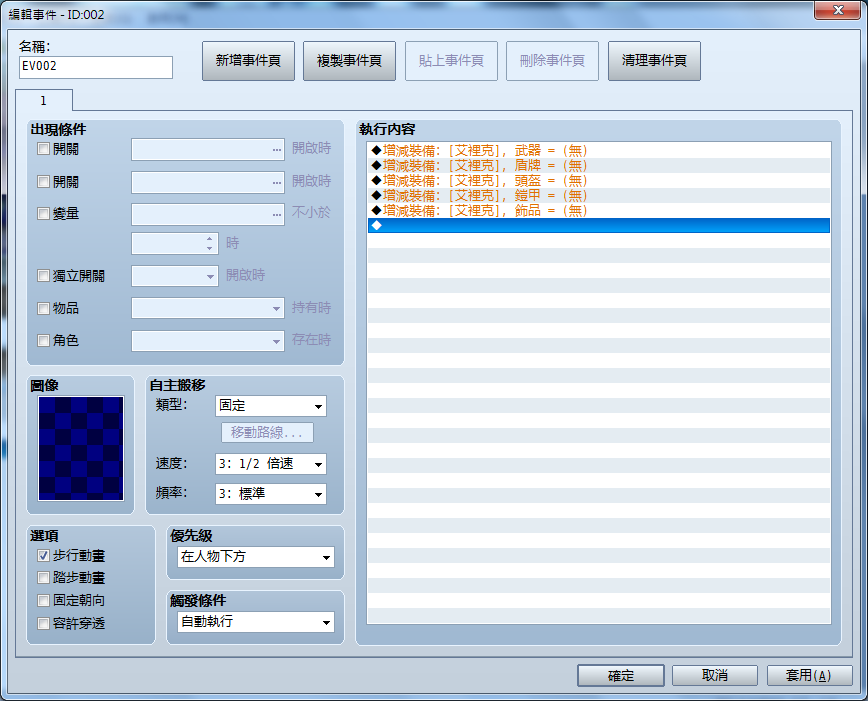Screen dimensions: 868x701
Task: Select the 頭盔 equipment change command
Action: 598,180
